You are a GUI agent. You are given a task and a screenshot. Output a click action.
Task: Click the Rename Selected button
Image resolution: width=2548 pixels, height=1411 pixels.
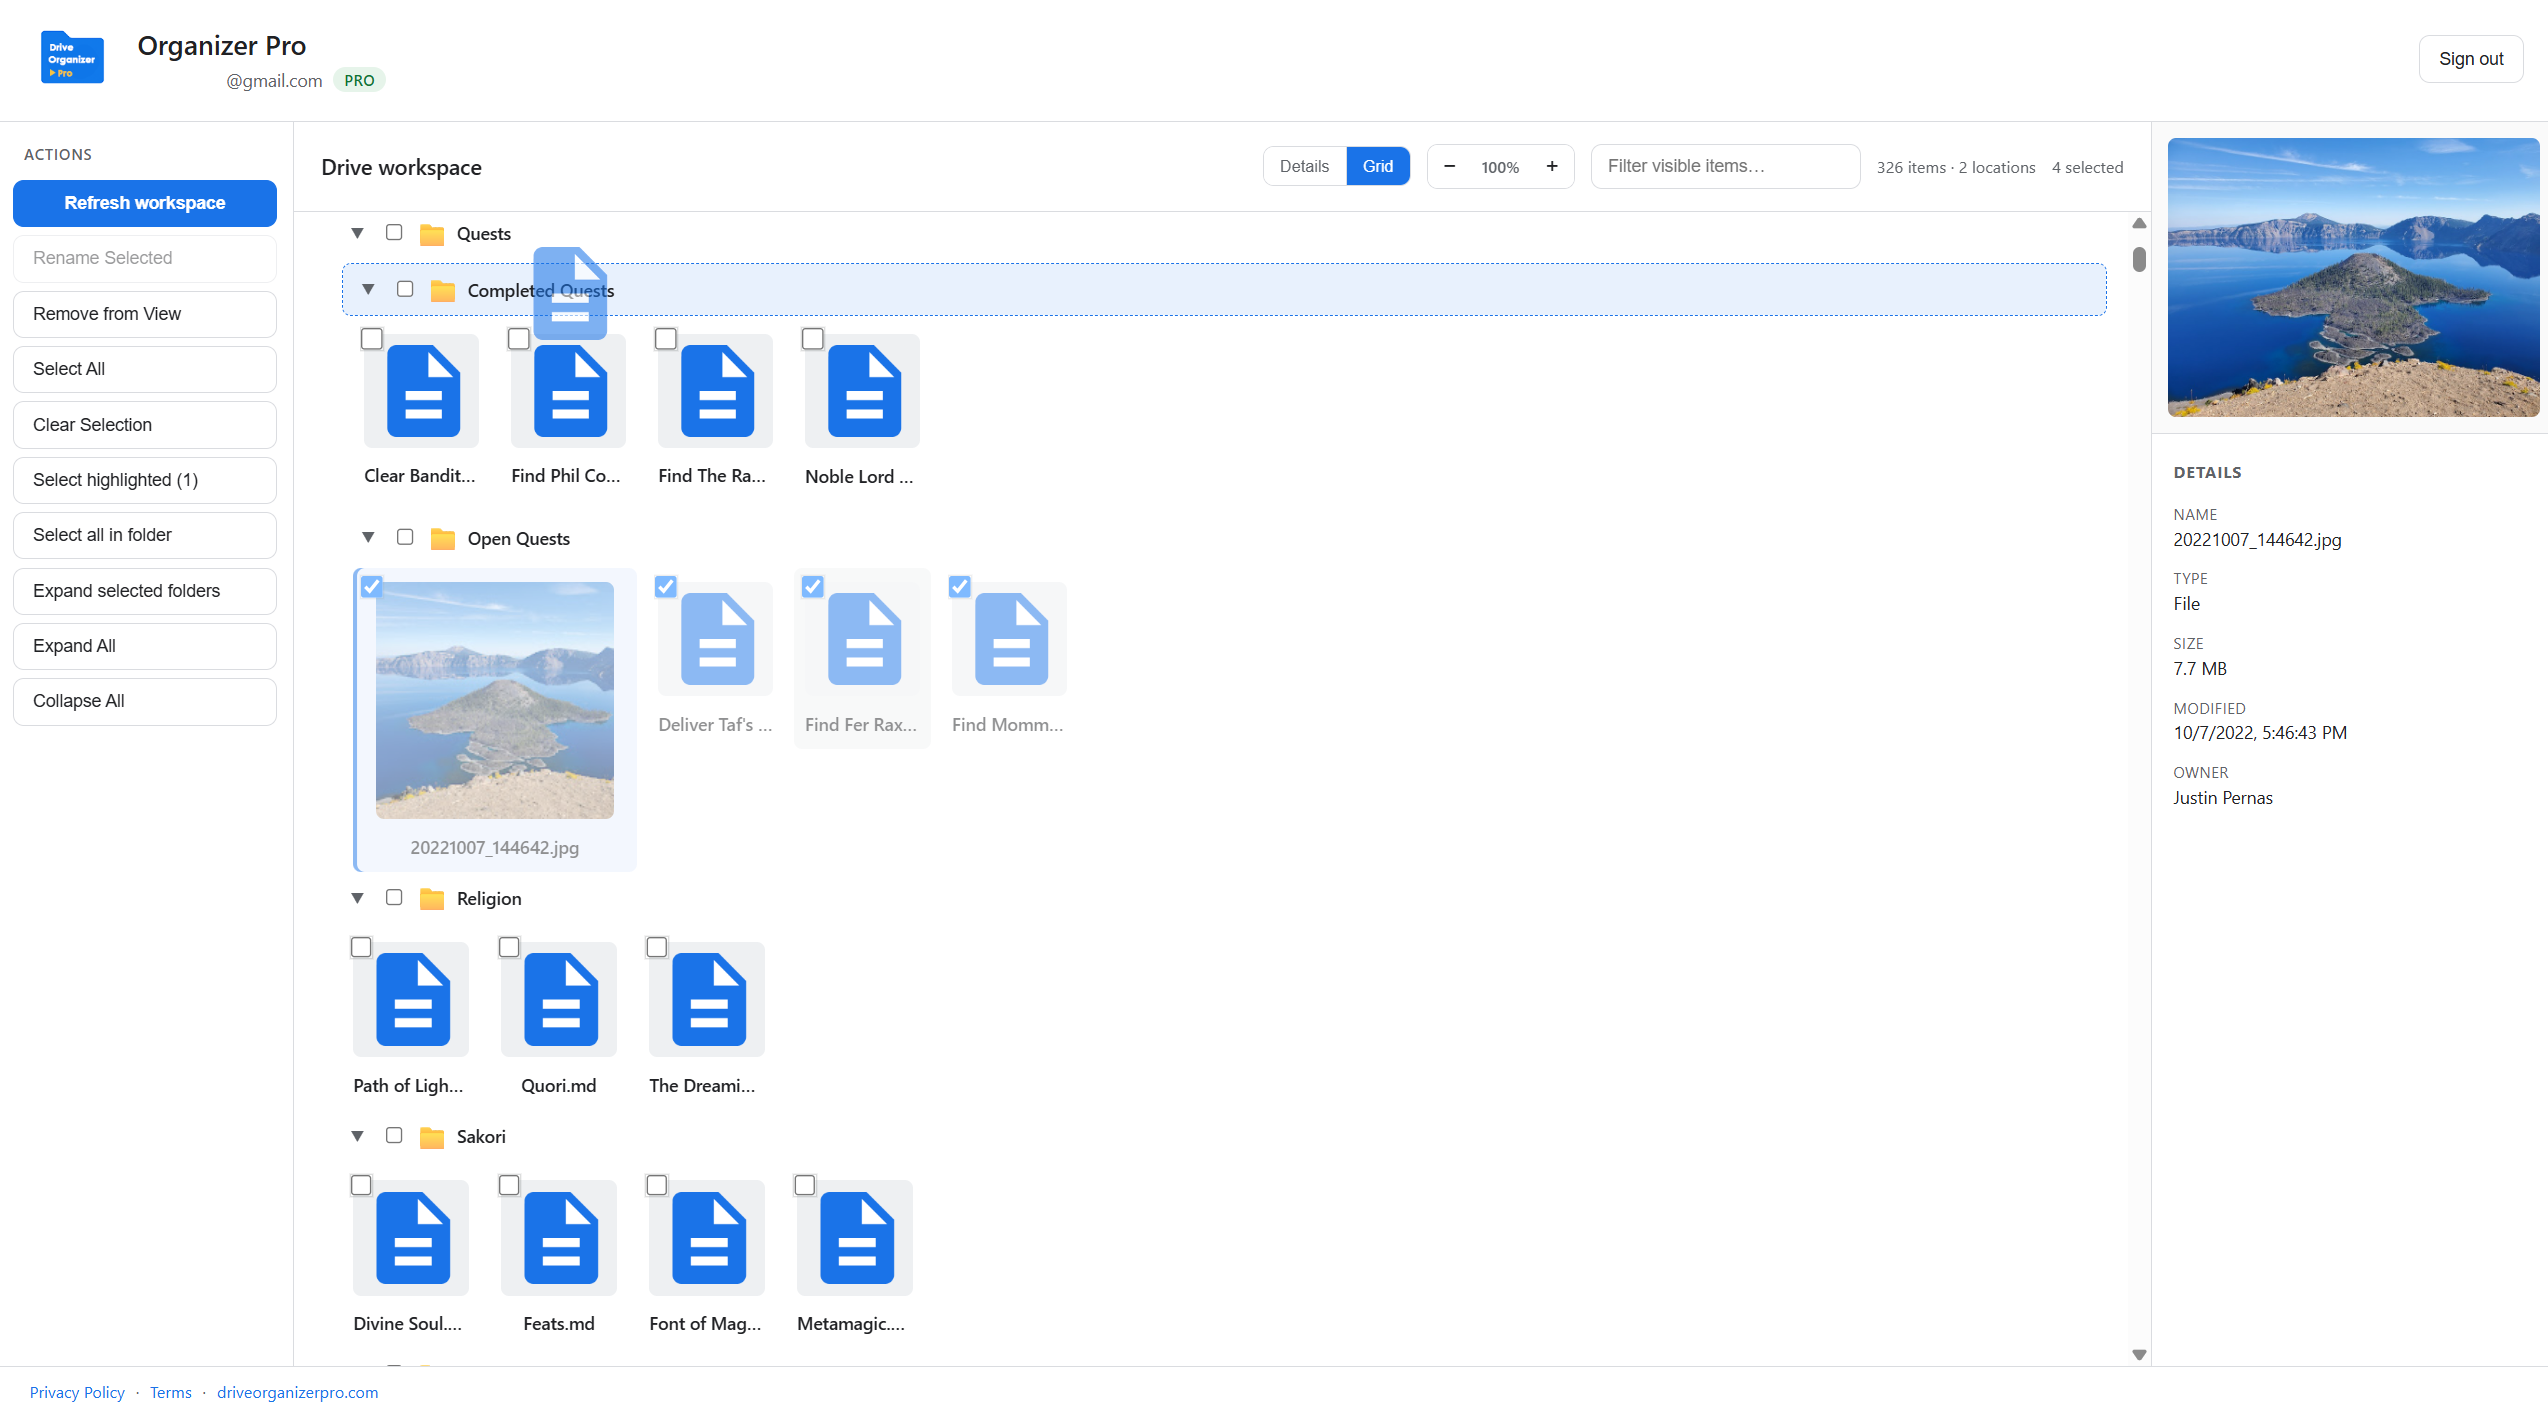point(145,258)
